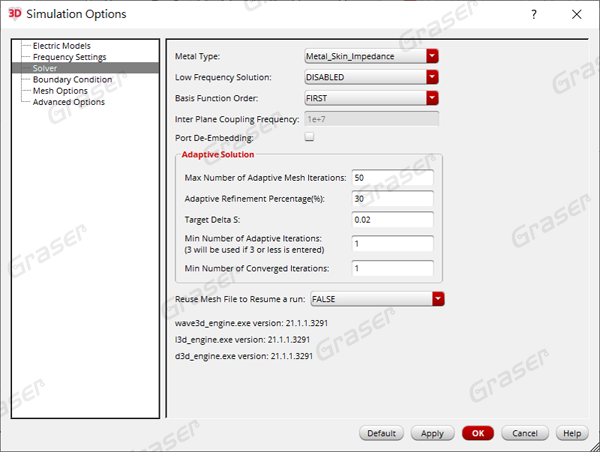Click the Target Delta S label
The height and width of the screenshot is (452, 600).
coord(212,220)
